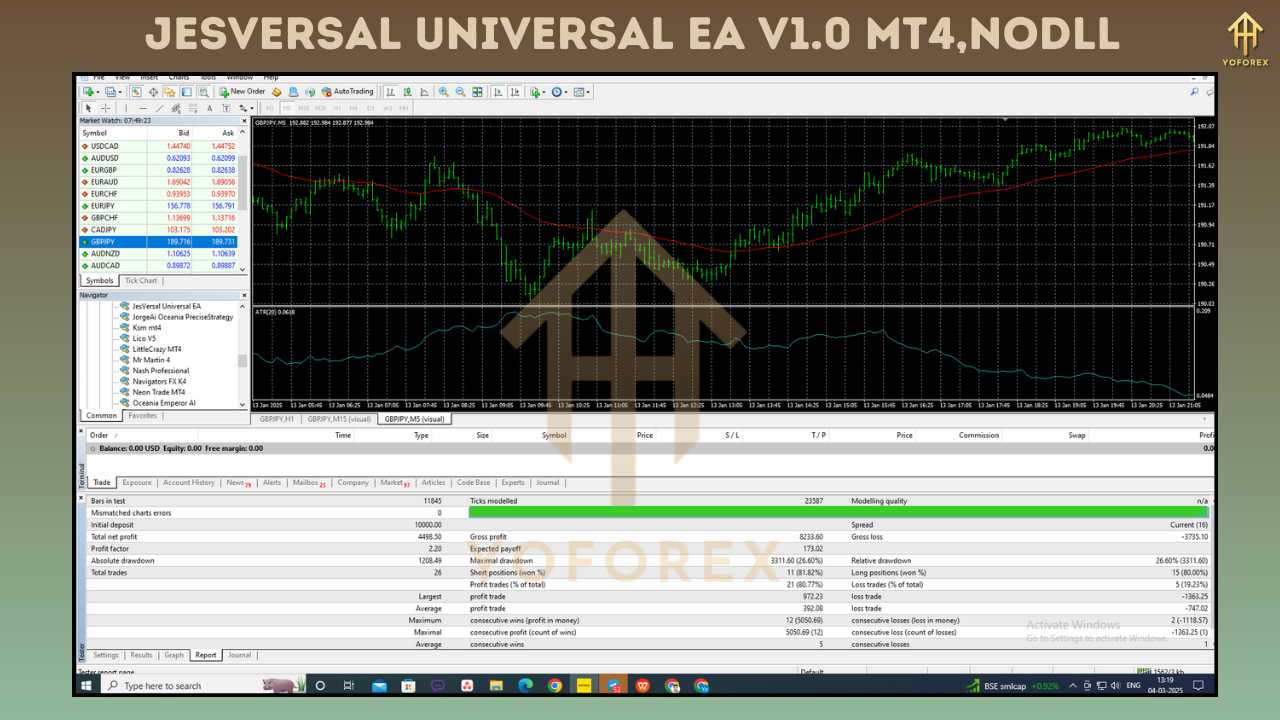
Task: Tile the open chart windows
Action: pyautogui.click(x=476, y=92)
